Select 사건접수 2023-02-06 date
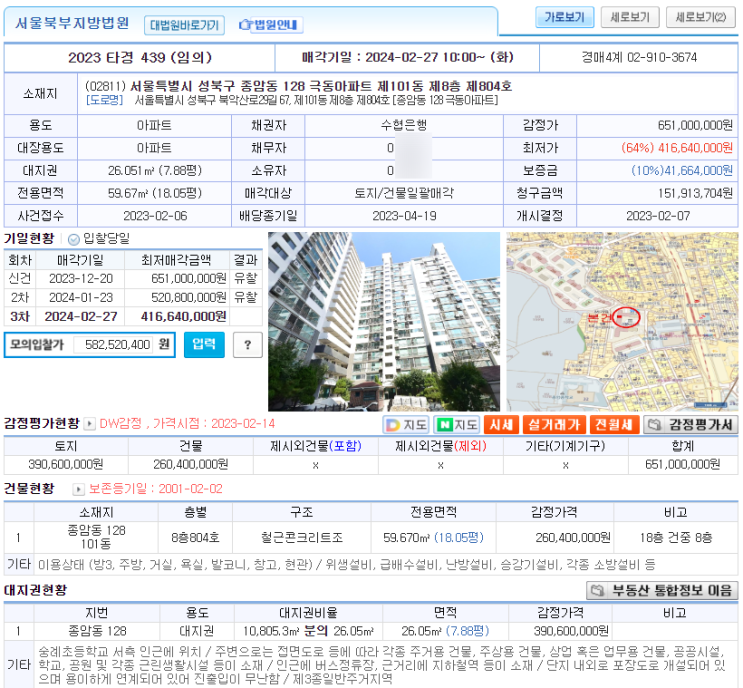The width and height of the screenshot is (743, 688). pos(155,216)
